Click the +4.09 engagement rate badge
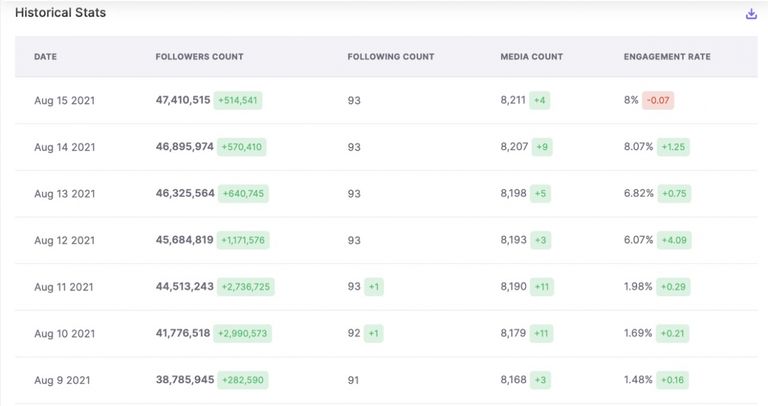Viewport: 768px width, 406px height. coord(675,241)
